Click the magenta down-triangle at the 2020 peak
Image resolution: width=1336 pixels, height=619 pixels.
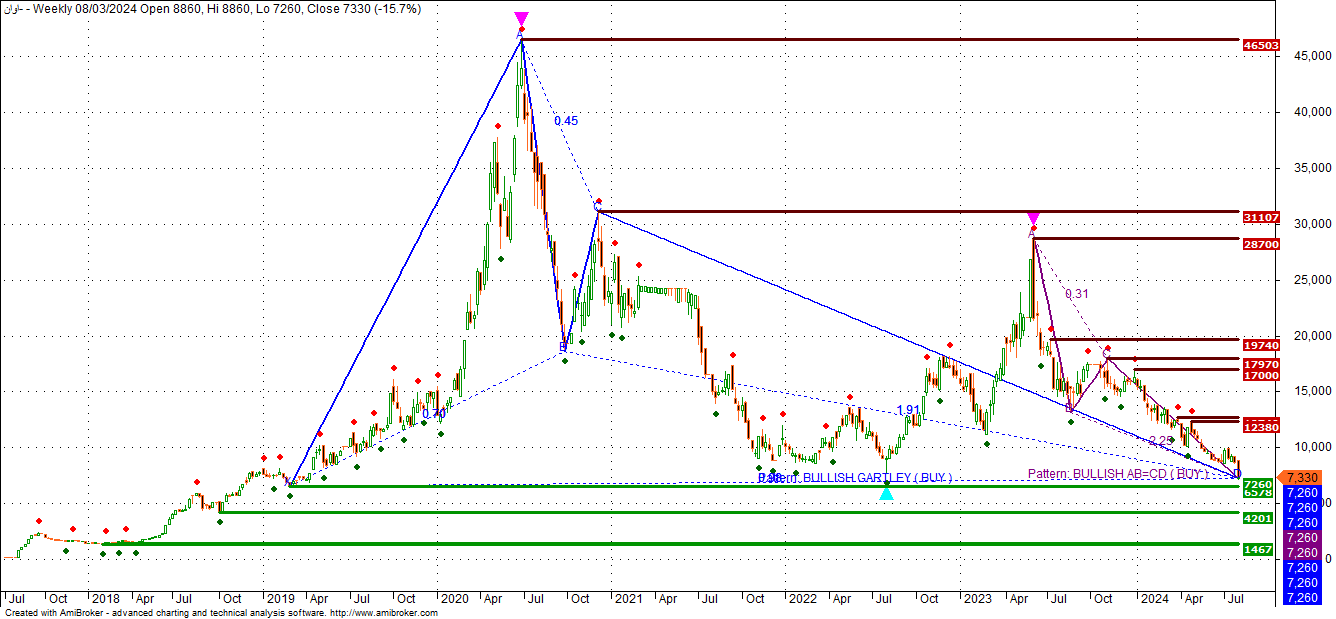521,19
